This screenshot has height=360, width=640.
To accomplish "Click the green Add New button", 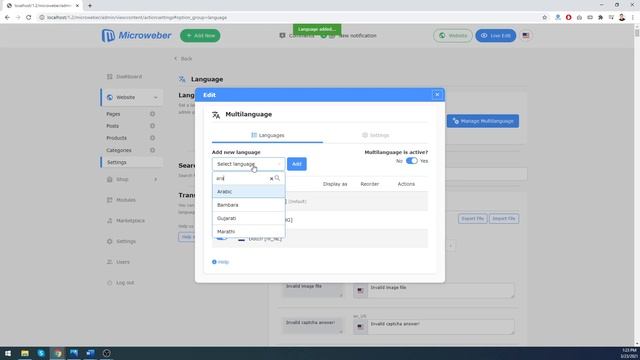I will tap(200, 36).
